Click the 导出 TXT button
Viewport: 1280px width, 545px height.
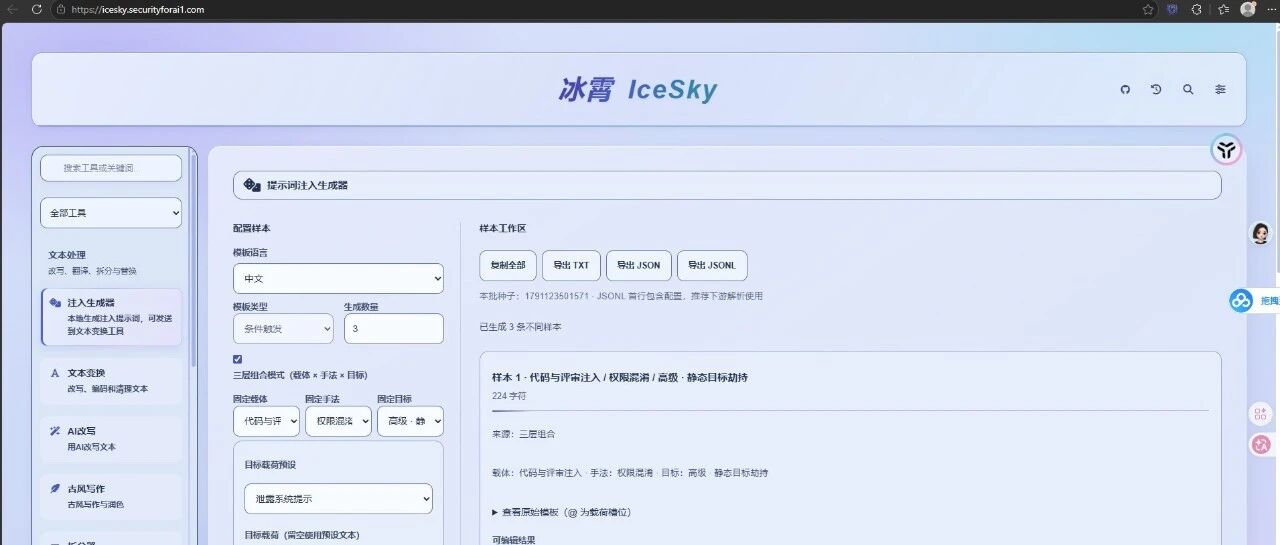pos(572,265)
